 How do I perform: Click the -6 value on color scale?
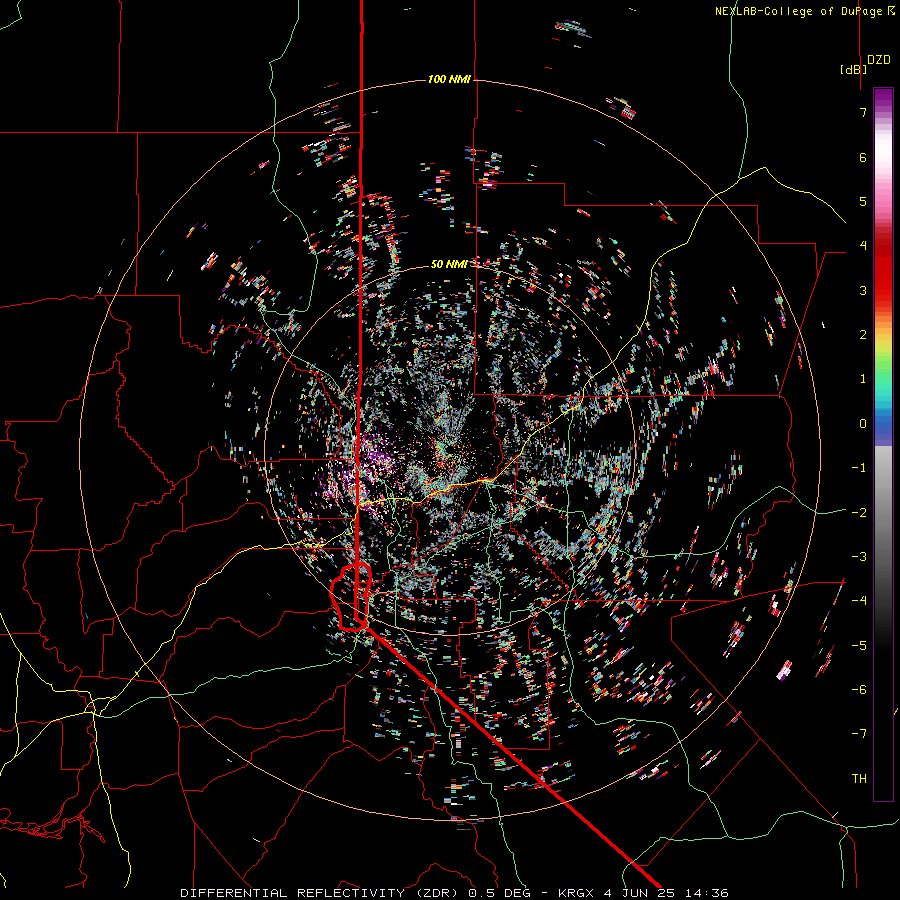pos(859,690)
